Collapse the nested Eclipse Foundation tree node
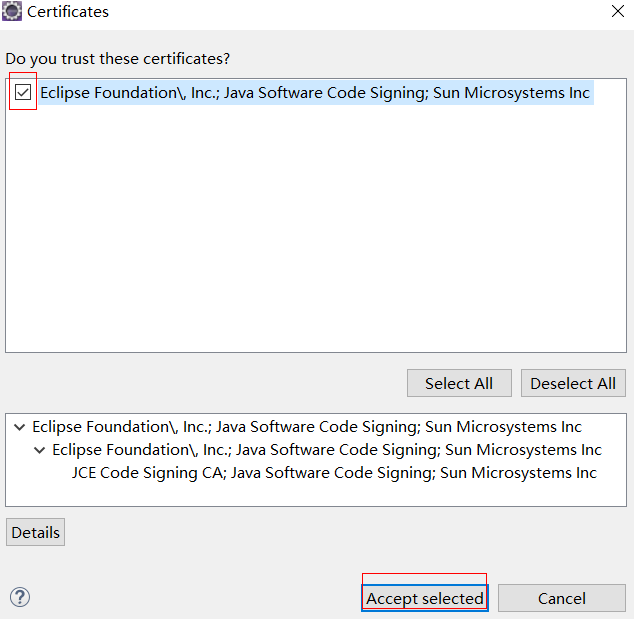This screenshot has width=634, height=619. coord(40,450)
